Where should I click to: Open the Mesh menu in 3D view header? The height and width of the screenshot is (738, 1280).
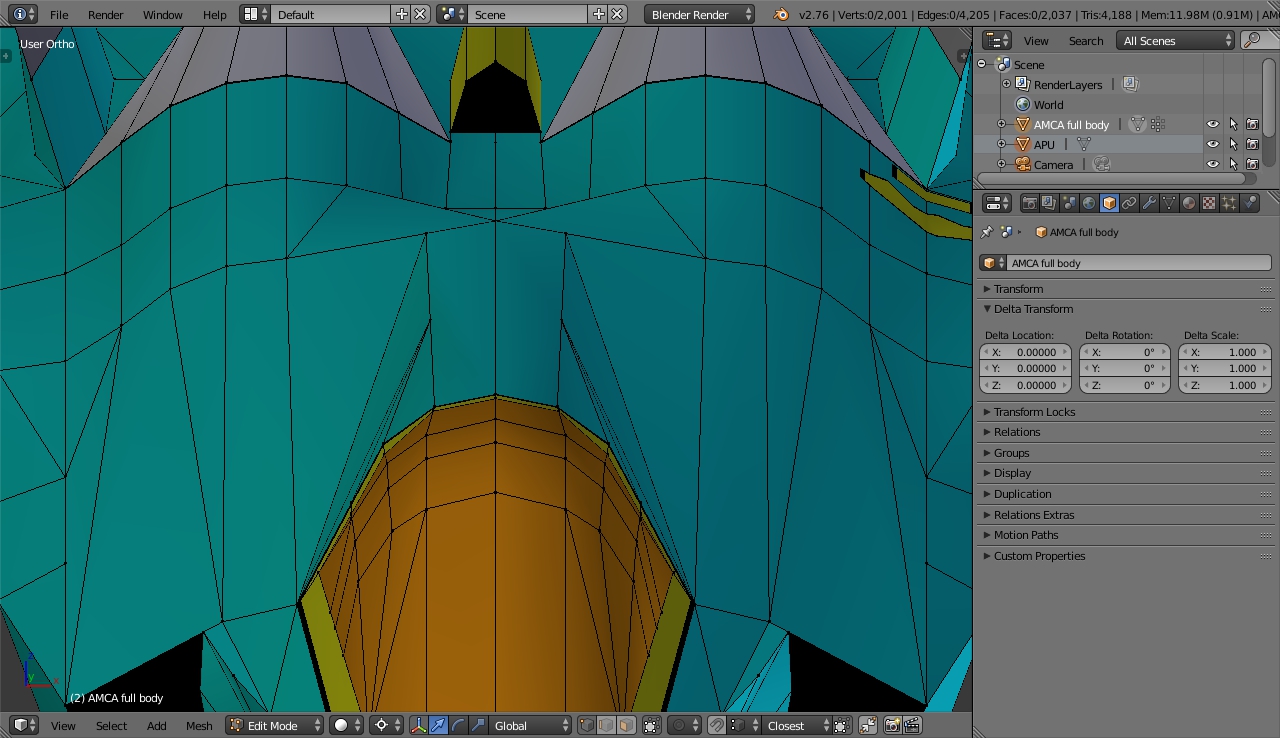(199, 725)
